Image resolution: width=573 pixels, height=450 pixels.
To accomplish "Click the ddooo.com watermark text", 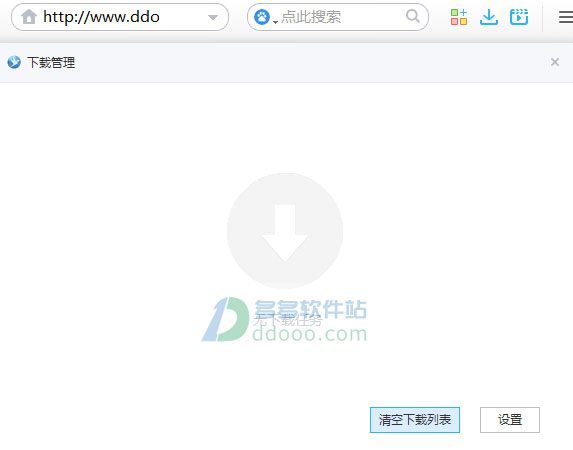I will tap(310, 334).
